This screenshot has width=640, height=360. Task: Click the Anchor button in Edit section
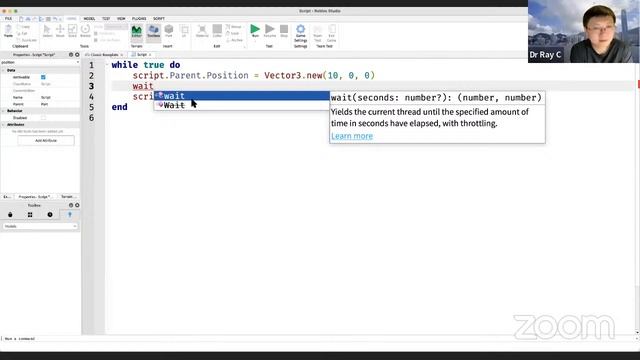pos(234,40)
